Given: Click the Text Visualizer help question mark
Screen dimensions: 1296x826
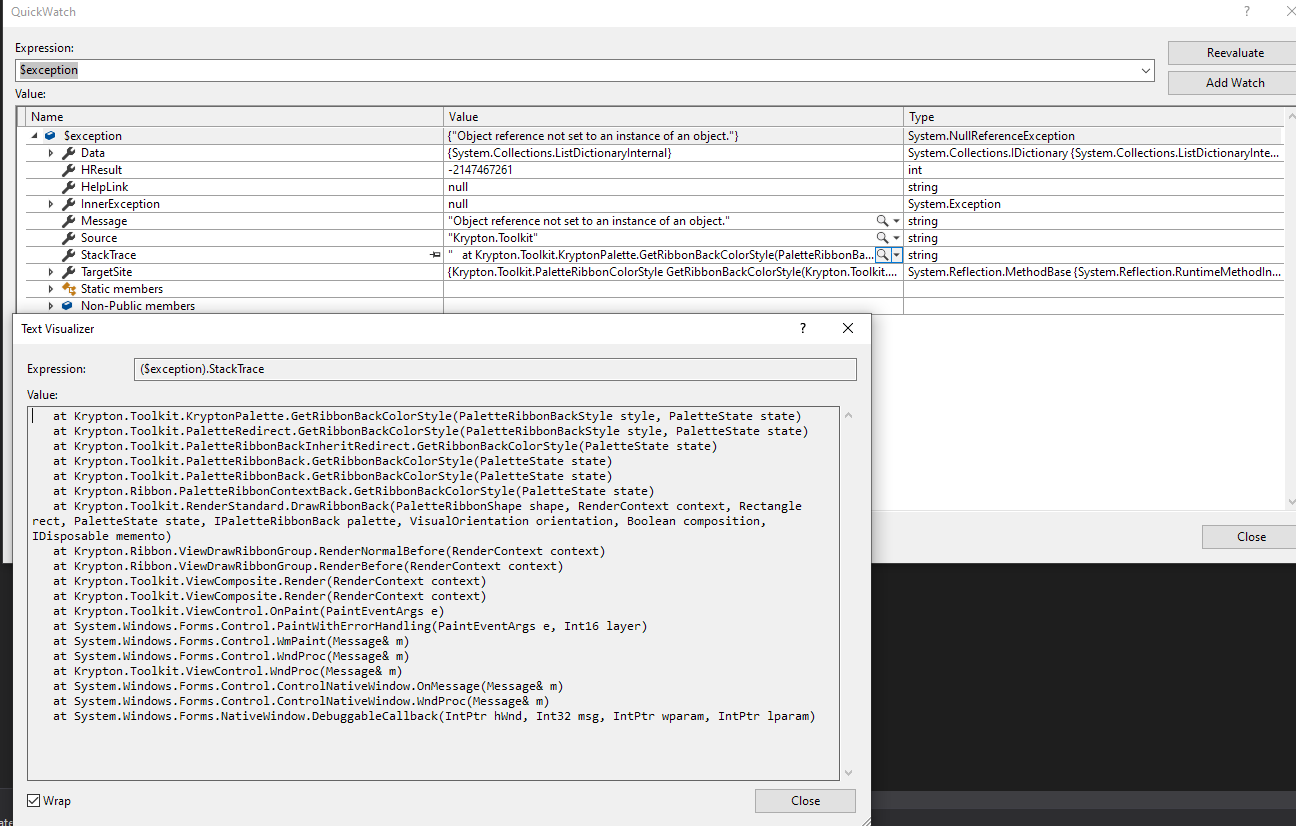Looking at the screenshot, I should 802,327.
